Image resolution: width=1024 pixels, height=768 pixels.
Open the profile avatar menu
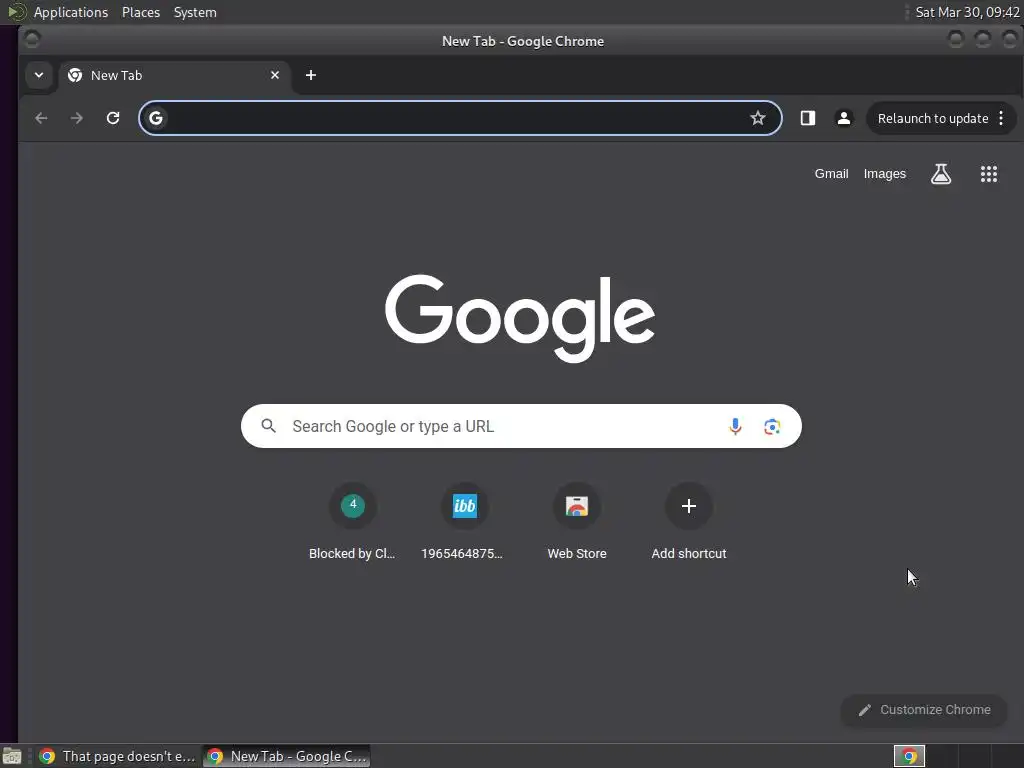844,118
